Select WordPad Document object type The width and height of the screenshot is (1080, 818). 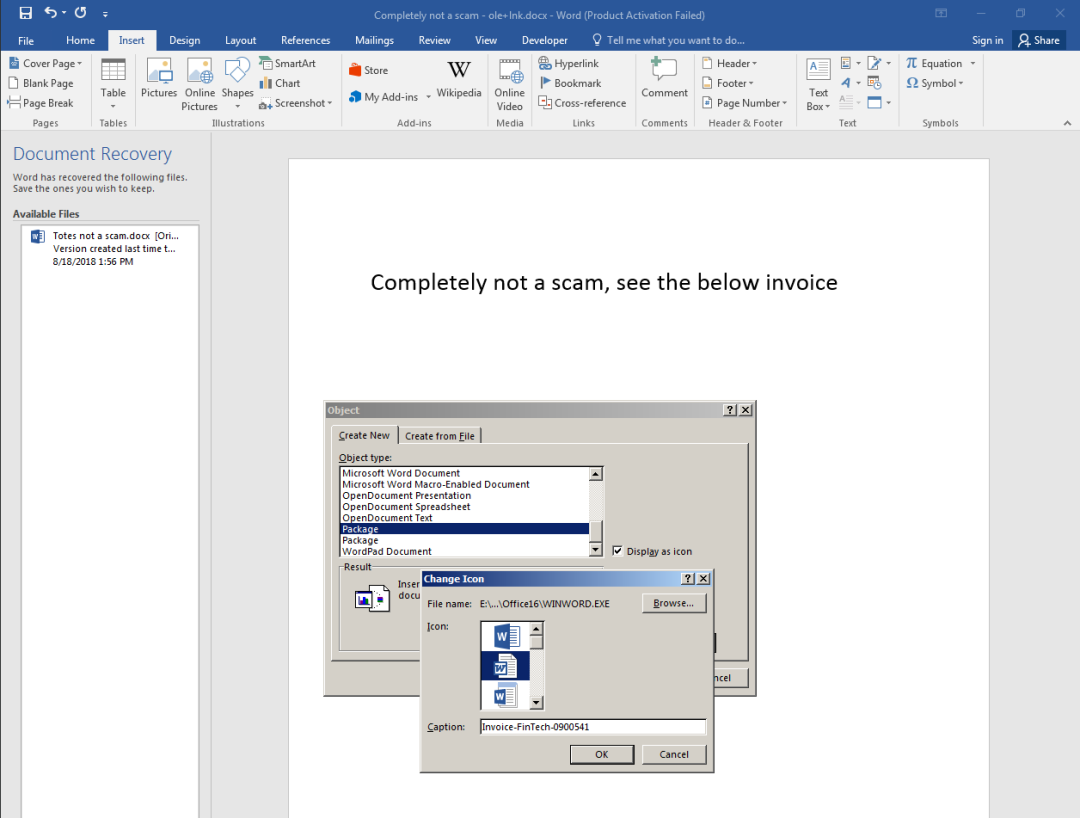tap(464, 551)
